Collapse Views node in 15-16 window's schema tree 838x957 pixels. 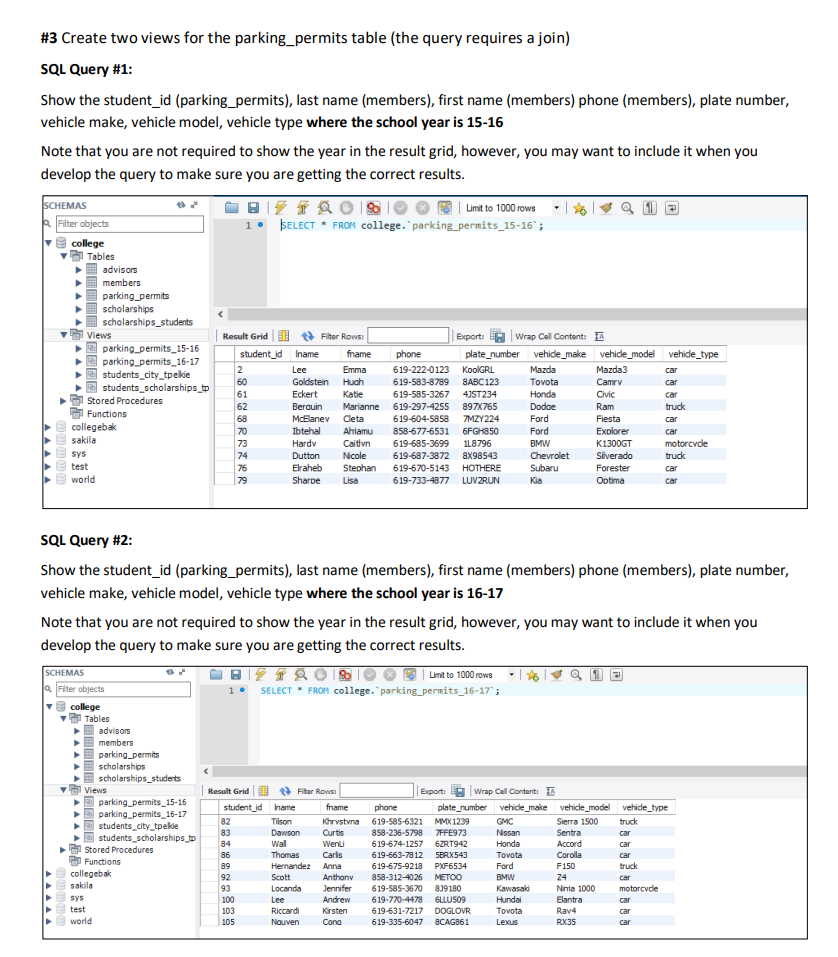(63, 335)
